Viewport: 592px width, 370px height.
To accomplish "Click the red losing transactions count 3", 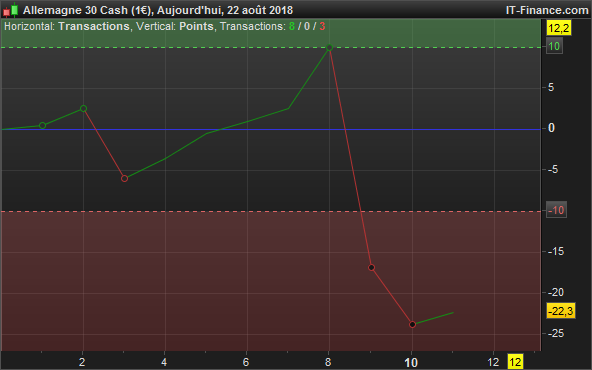I will [x=322, y=26].
